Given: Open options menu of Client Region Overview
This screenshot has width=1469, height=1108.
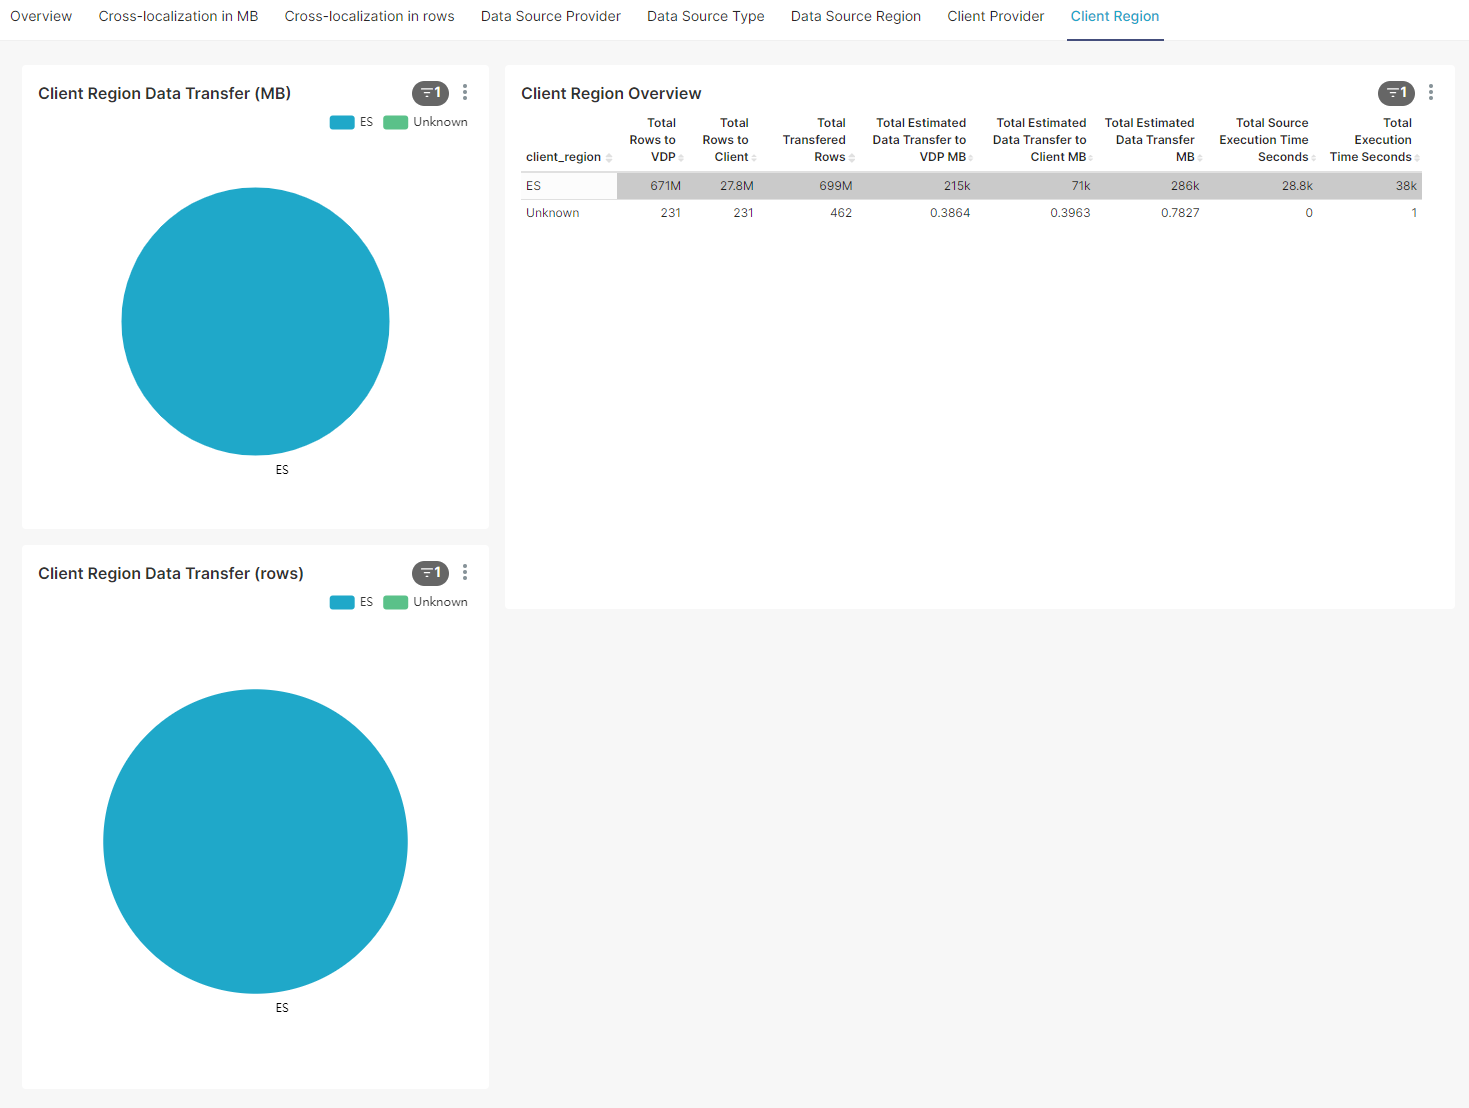Looking at the screenshot, I should [1431, 92].
